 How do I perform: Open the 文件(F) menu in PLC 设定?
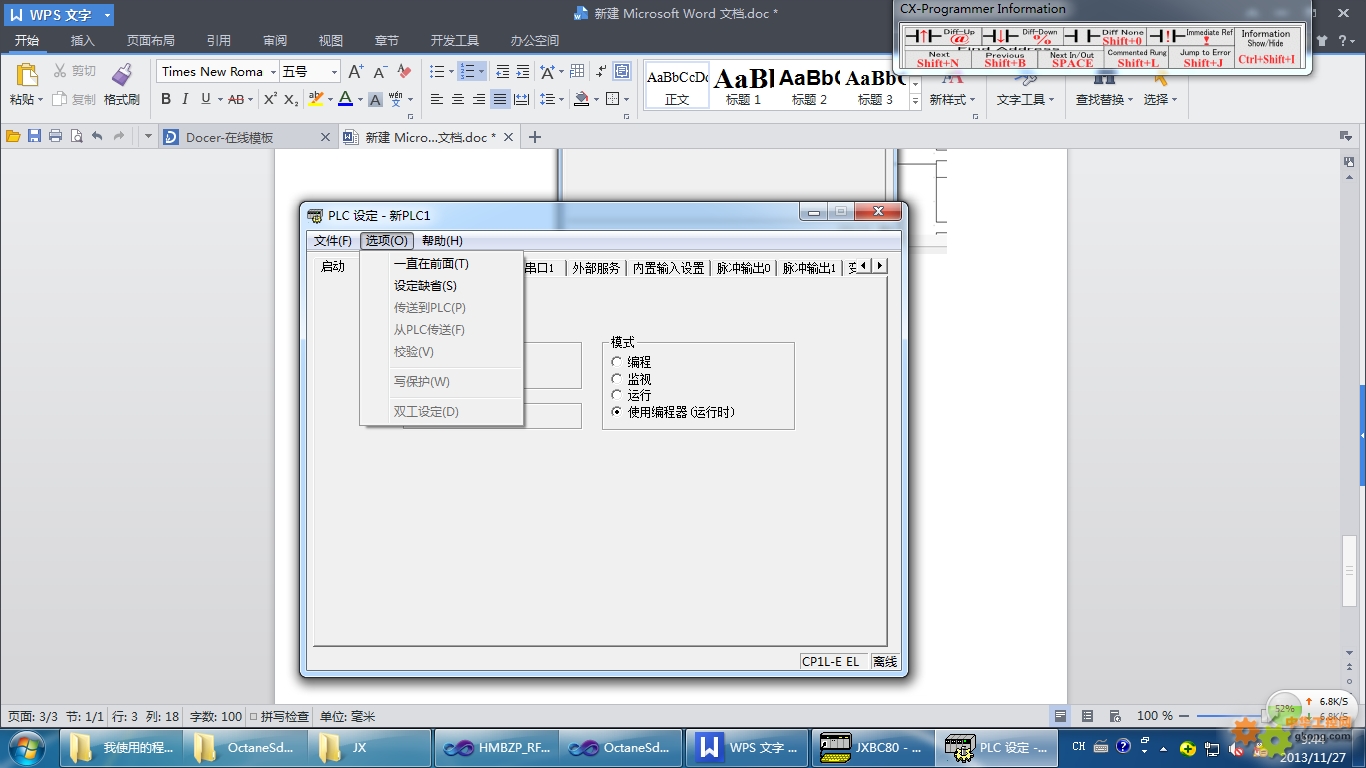(333, 241)
